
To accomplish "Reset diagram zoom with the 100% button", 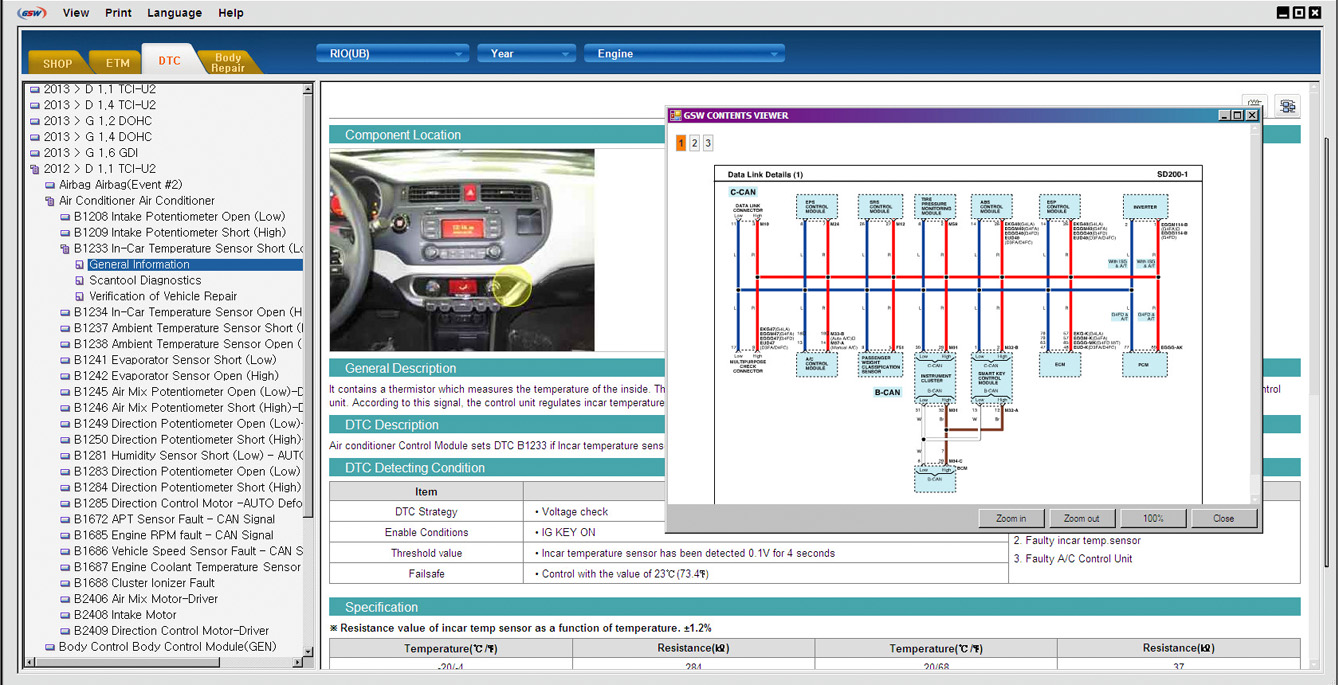I will (1152, 518).
